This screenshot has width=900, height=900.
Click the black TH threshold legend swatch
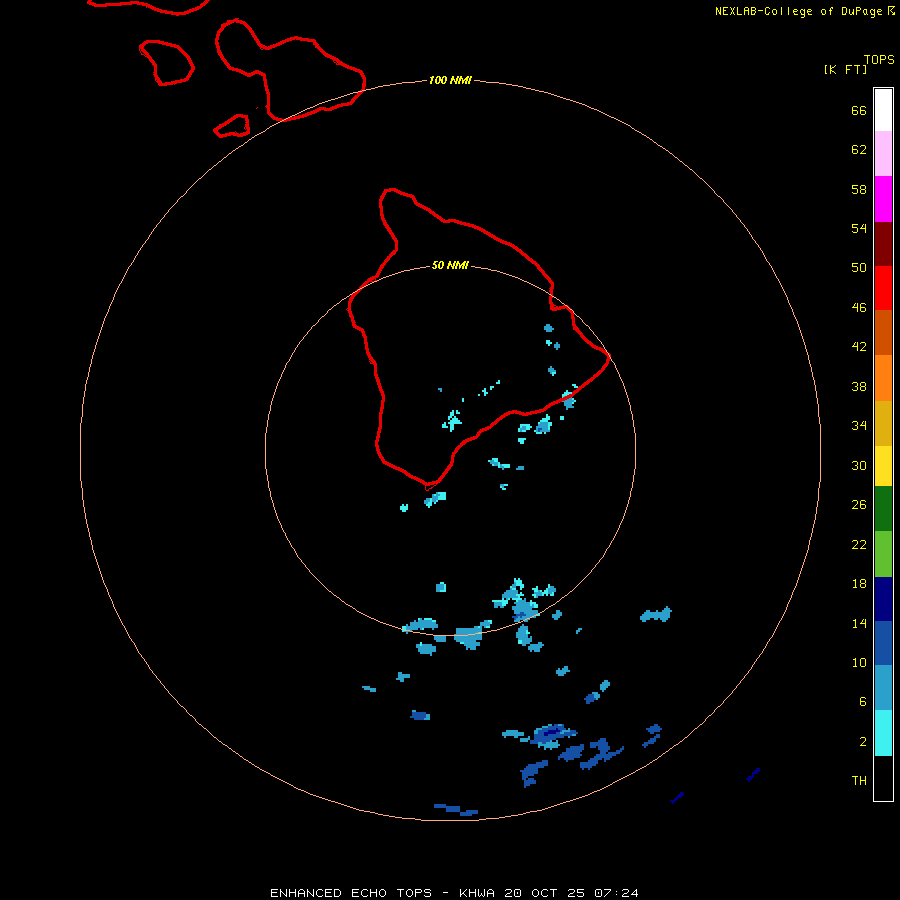tap(883, 778)
